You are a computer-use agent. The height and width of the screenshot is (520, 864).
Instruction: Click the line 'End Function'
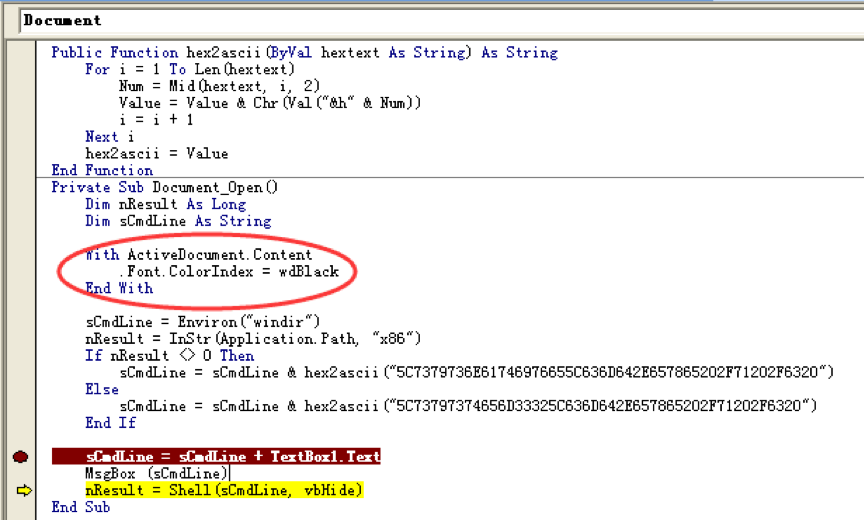102,170
